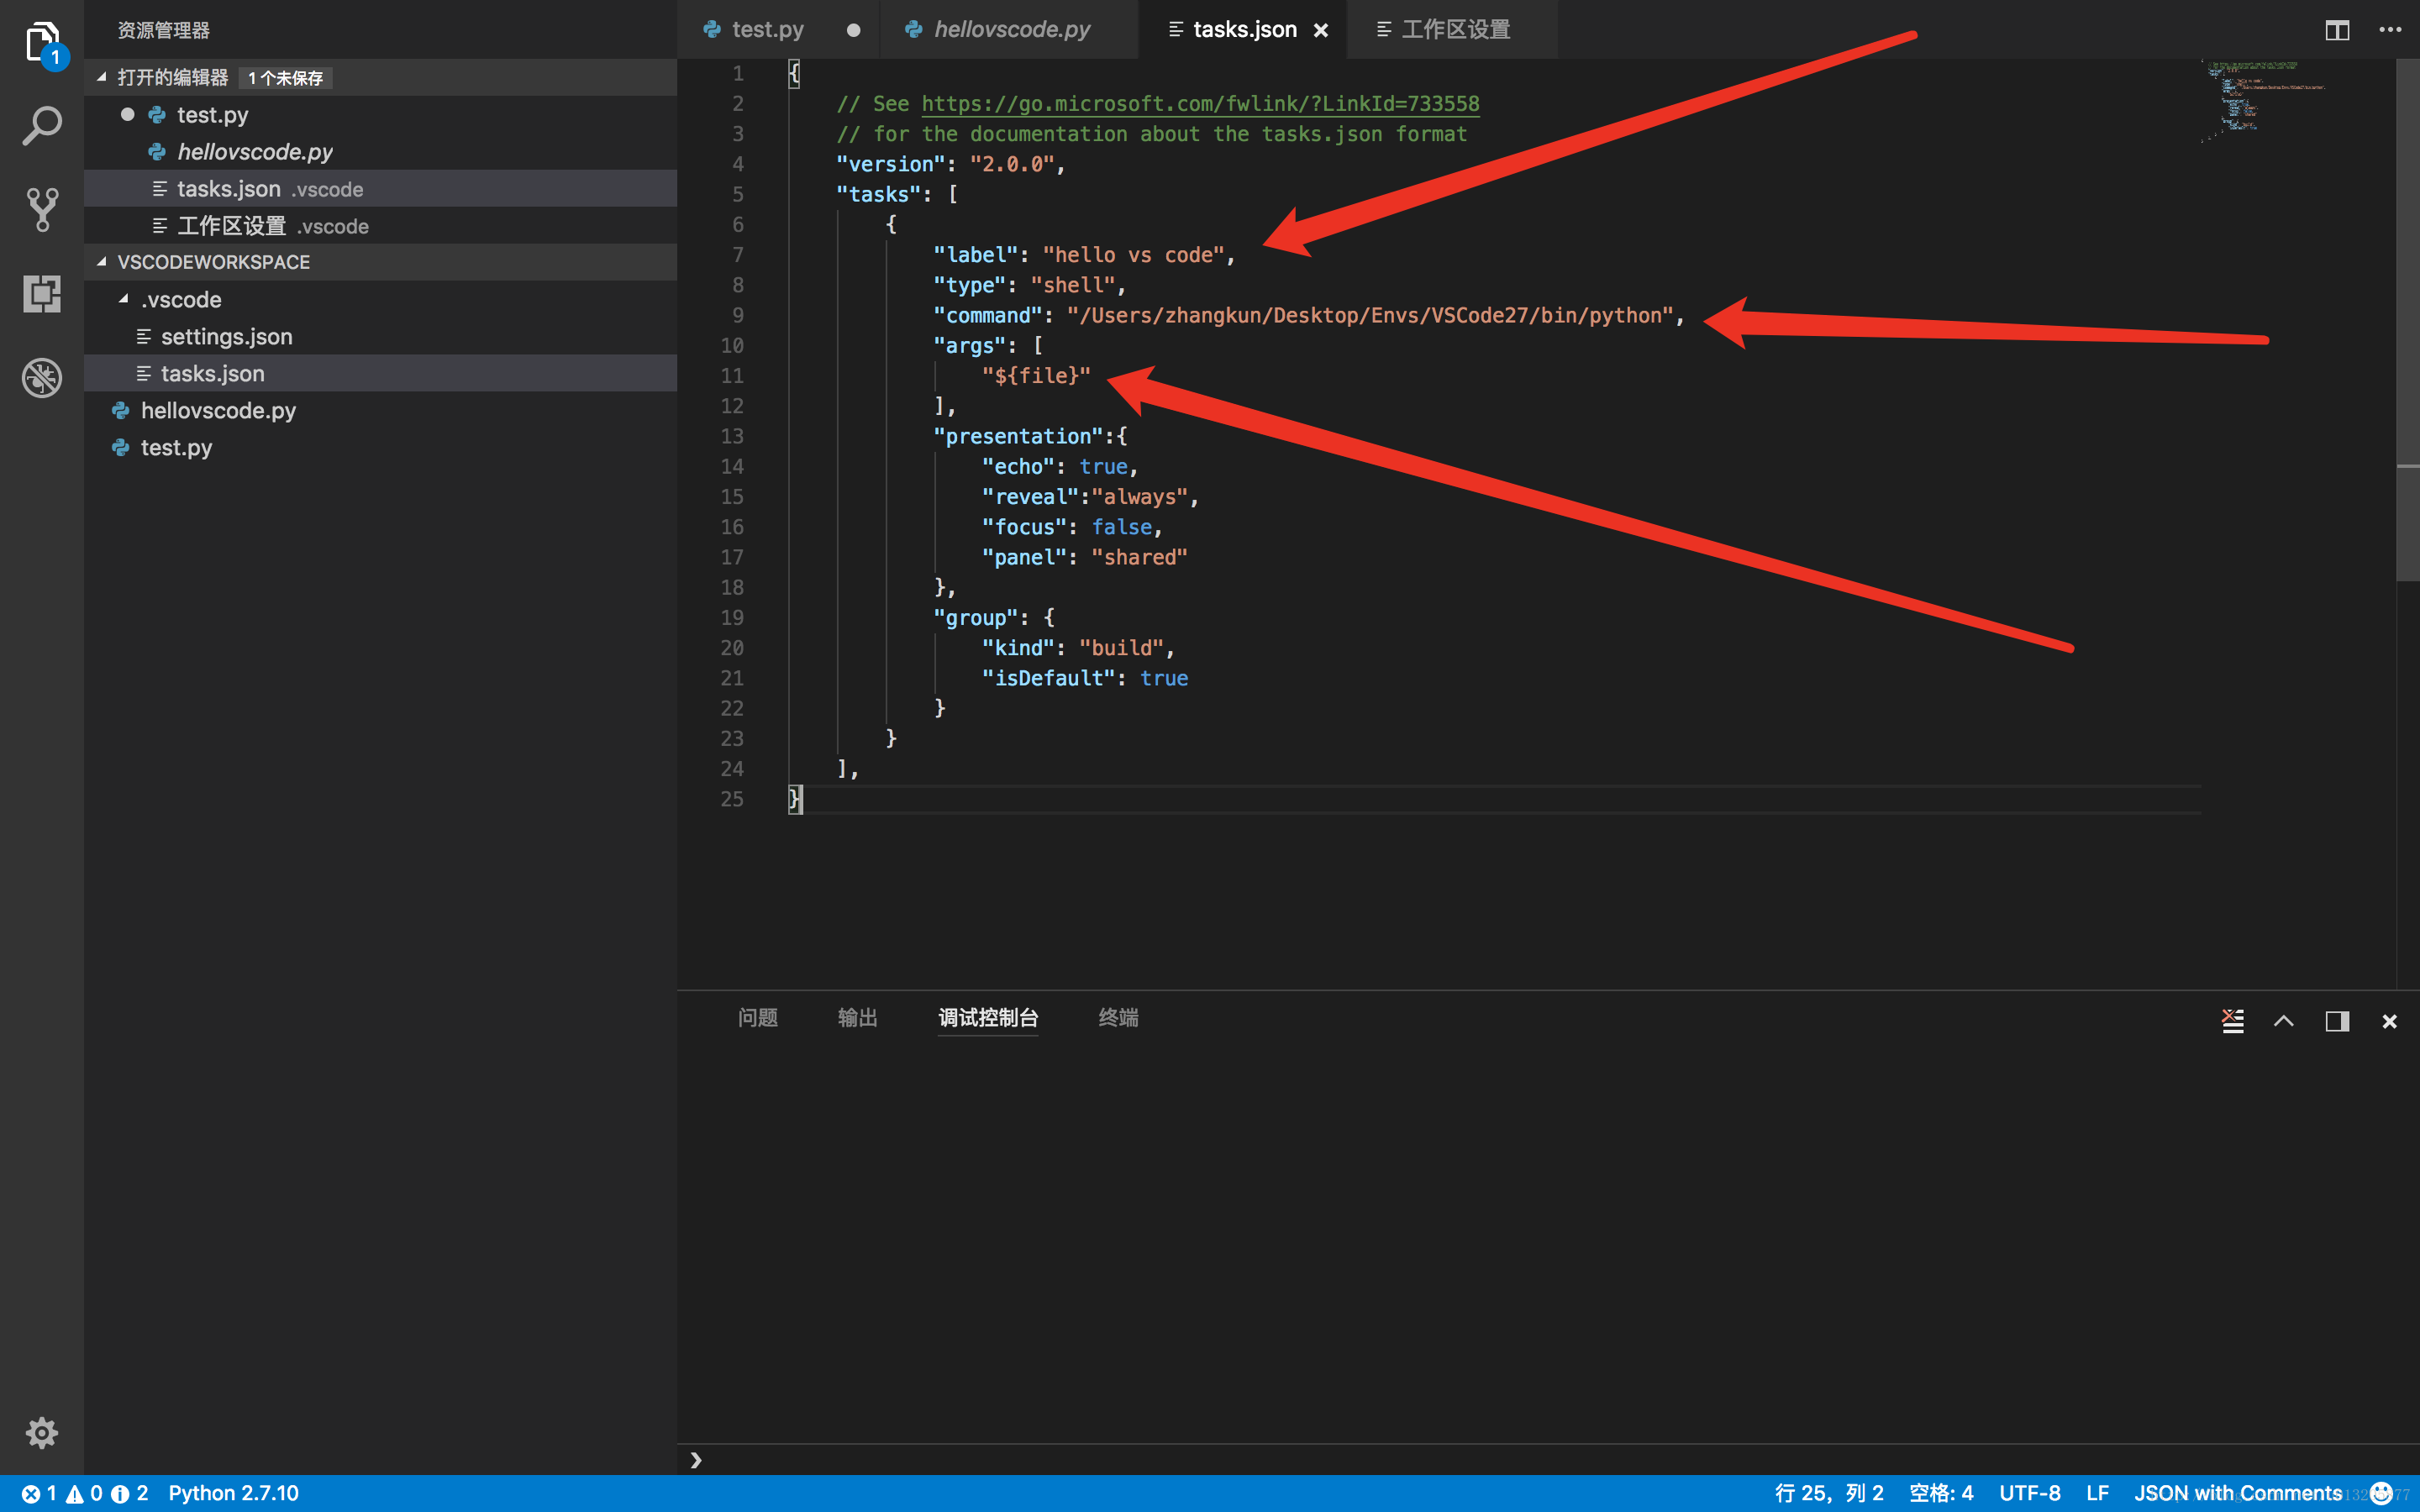
Task: Open the Debug view icon
Action: pyautogui.click(x=42, y=378)
